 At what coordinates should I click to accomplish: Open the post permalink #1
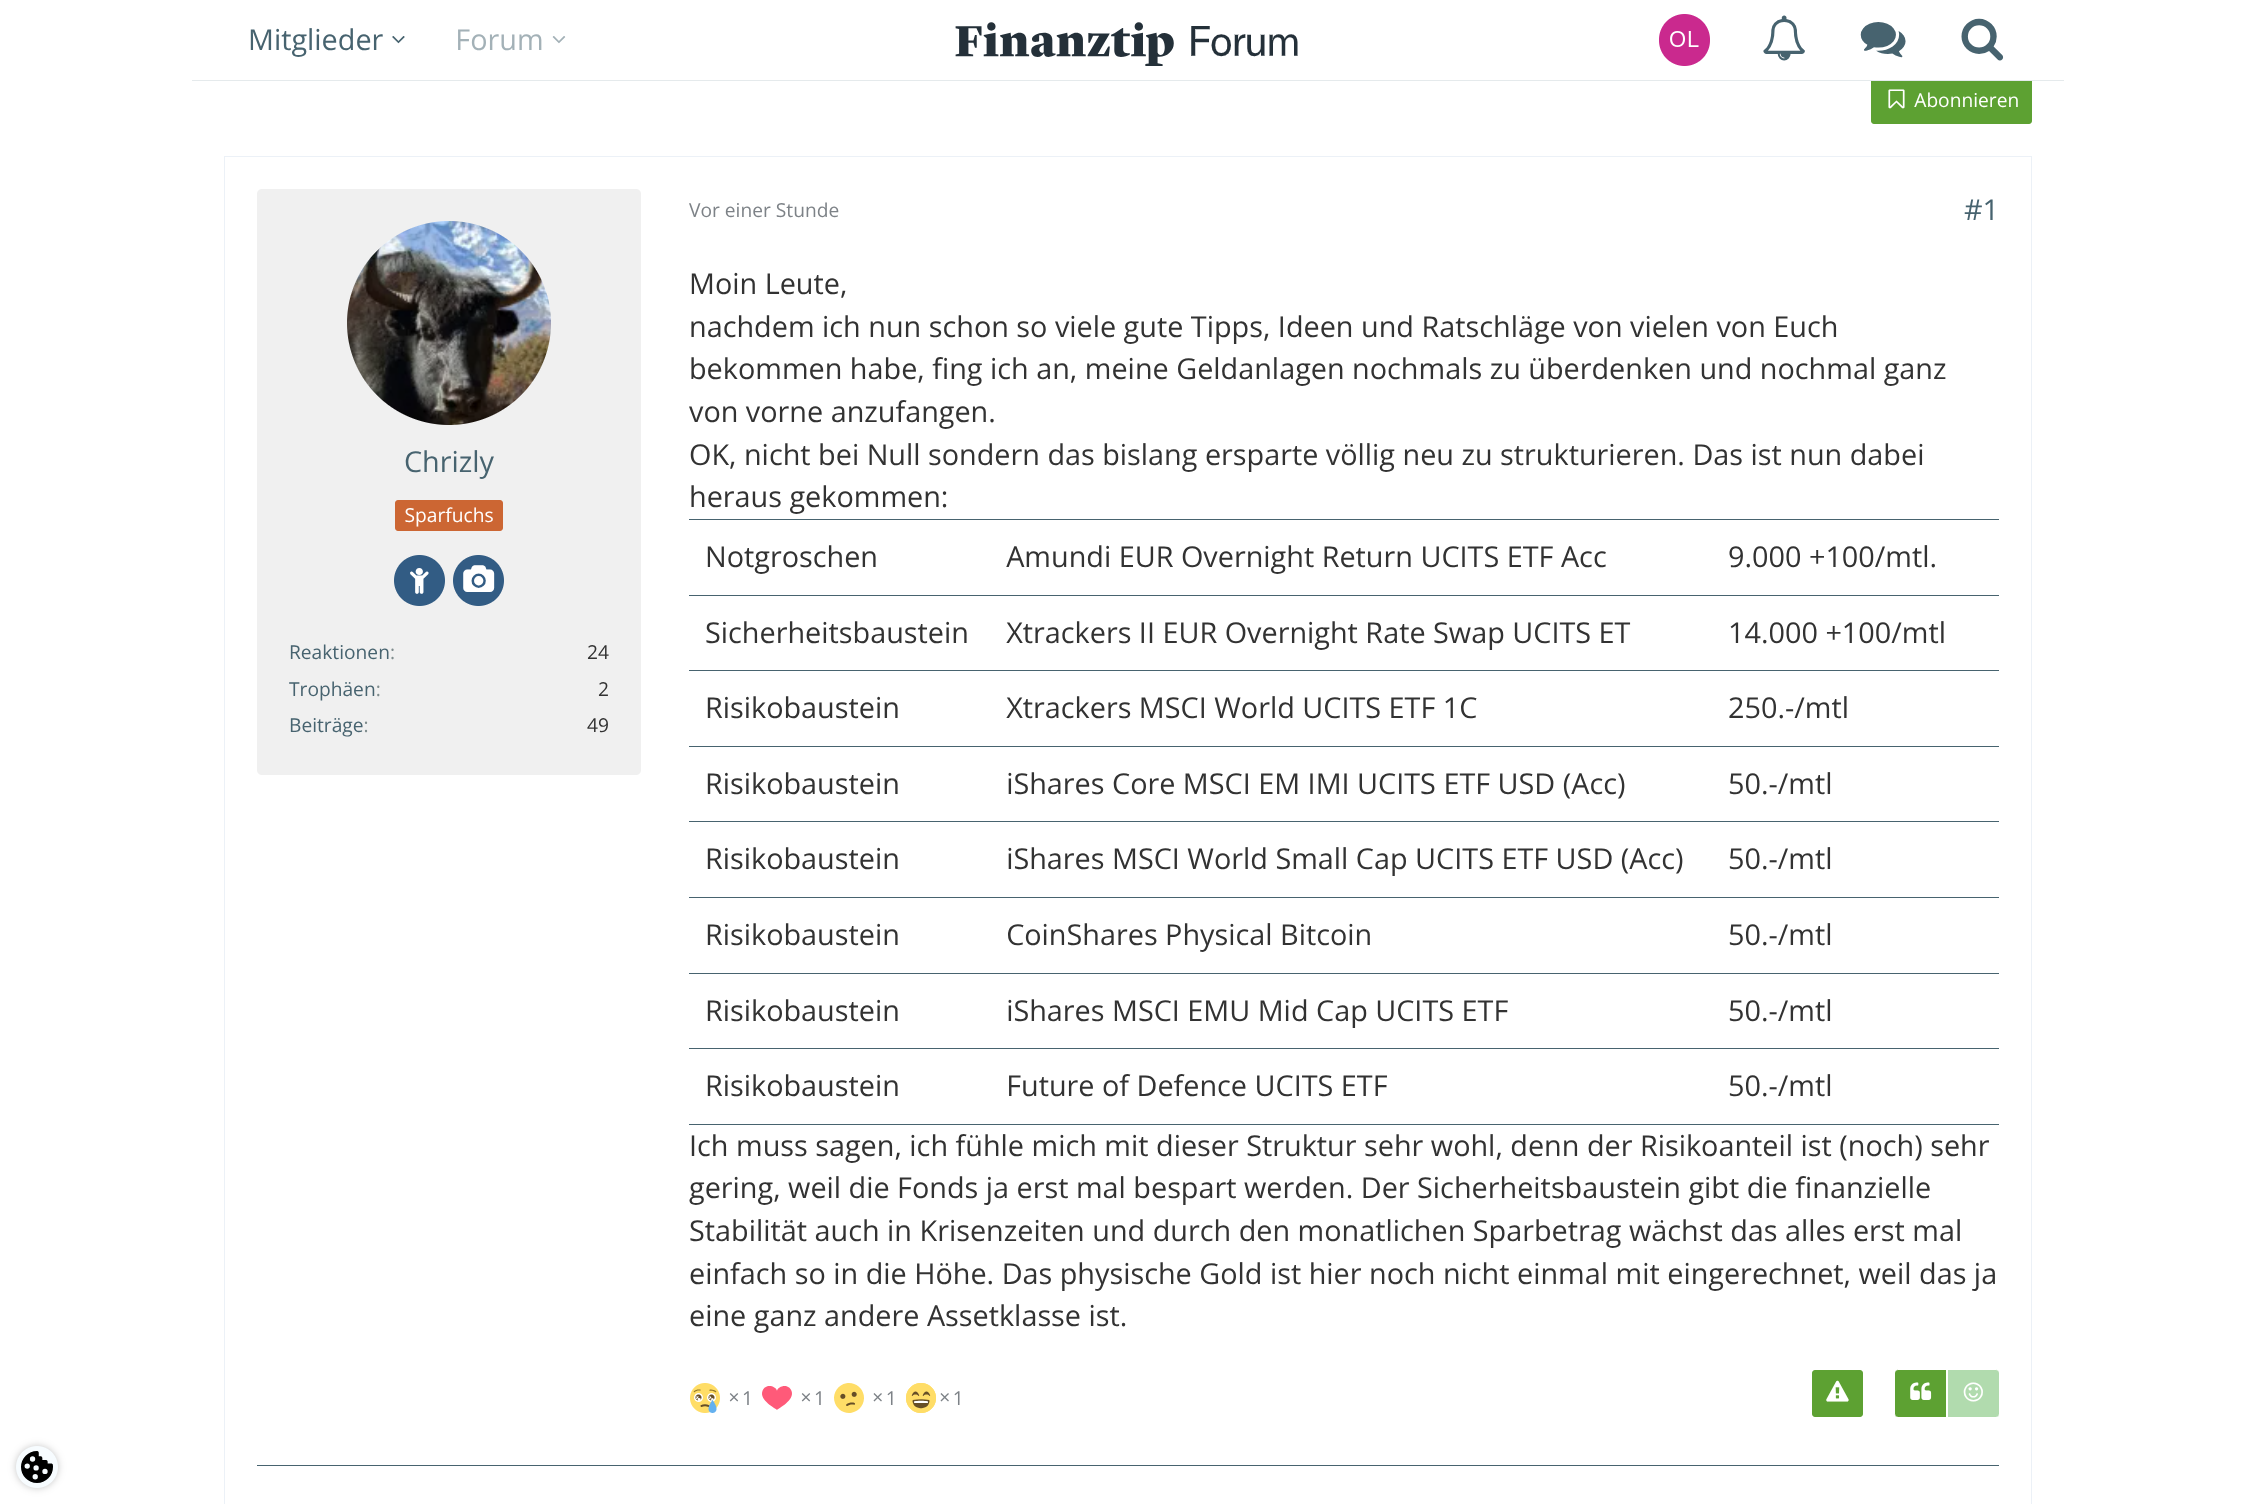click(1980, 210)
